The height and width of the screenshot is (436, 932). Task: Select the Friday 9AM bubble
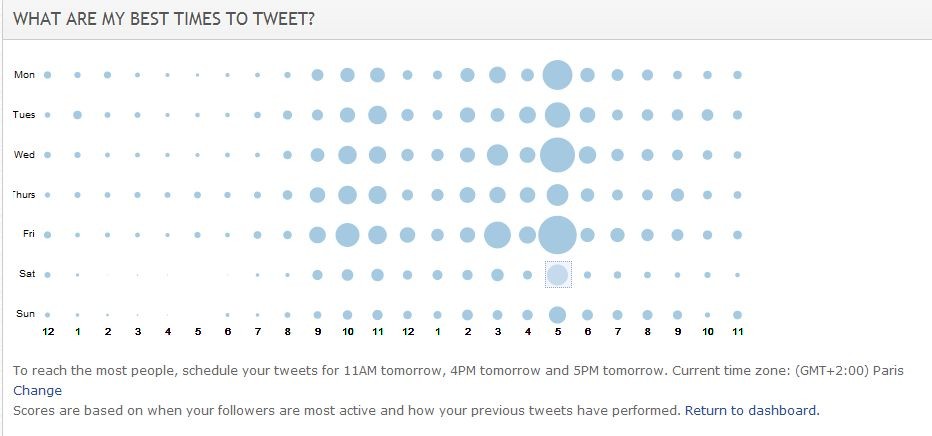(x=317, y=235)
